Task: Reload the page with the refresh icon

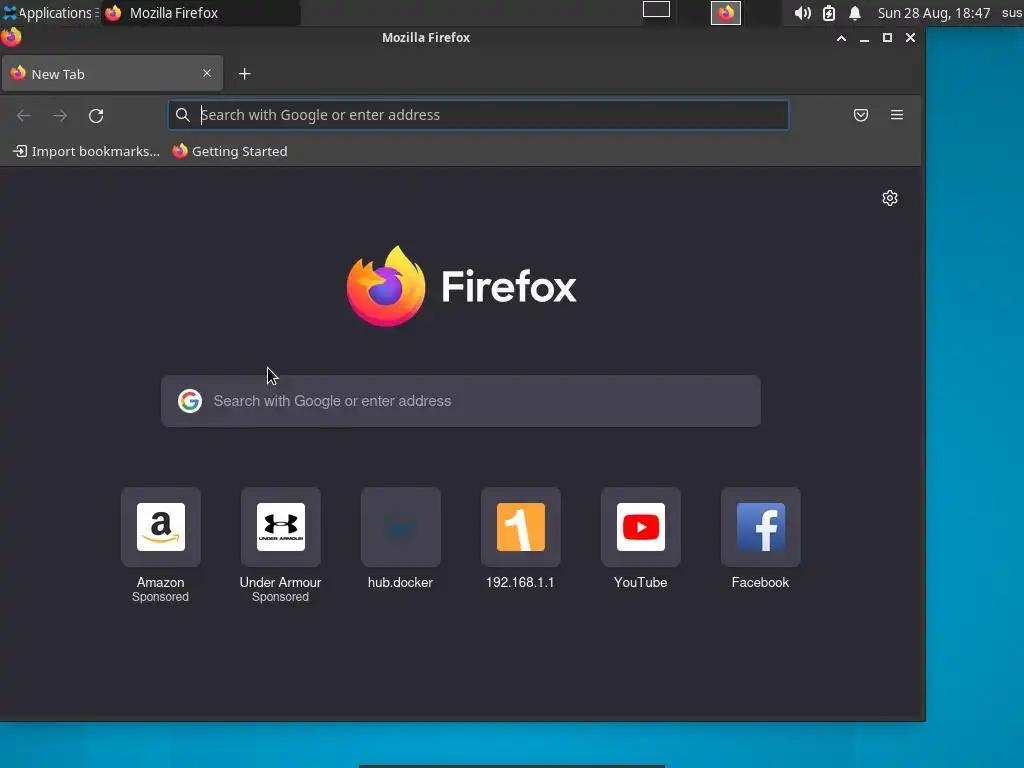Action: click(x=96, y=116)
